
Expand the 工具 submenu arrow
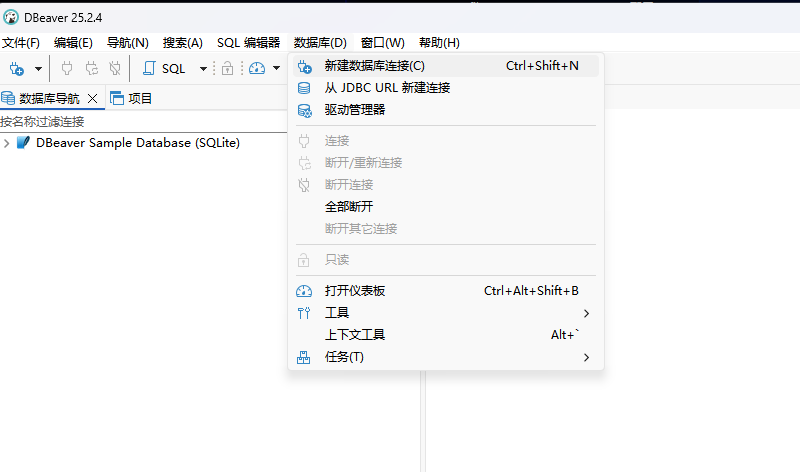point(586,313)
